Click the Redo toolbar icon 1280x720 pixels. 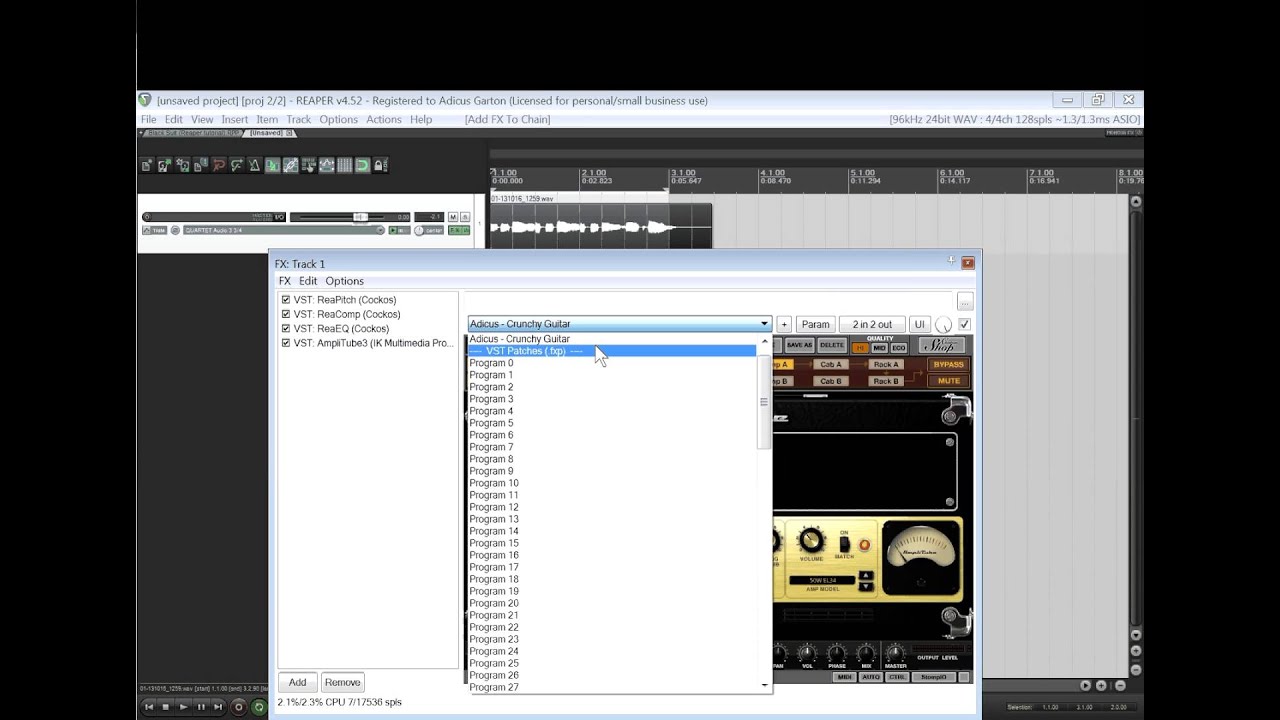[236, 165]
